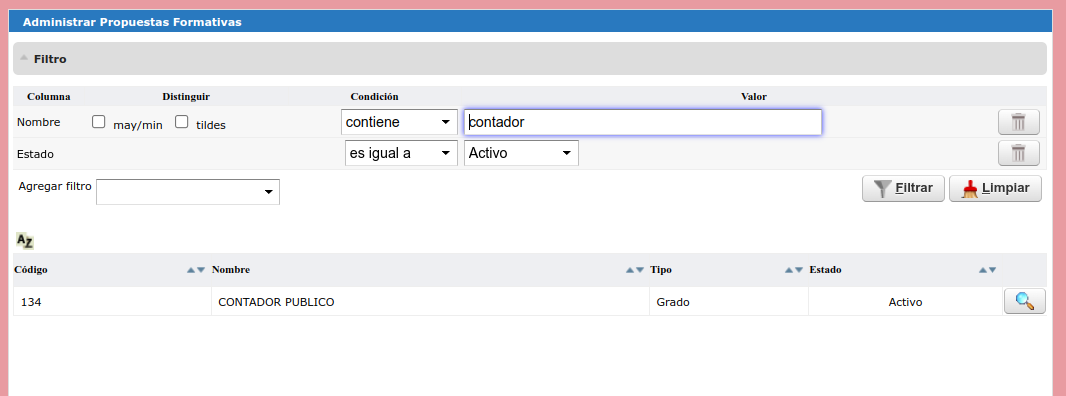Click the Filtrar button

[903, 188]
